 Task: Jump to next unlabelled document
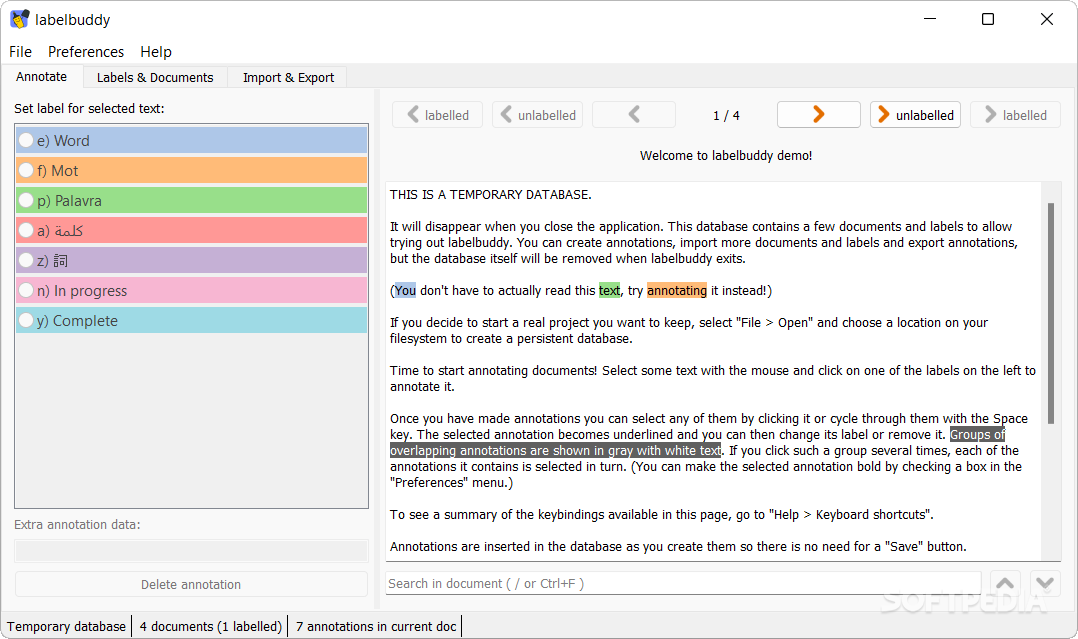click(915, 115)
